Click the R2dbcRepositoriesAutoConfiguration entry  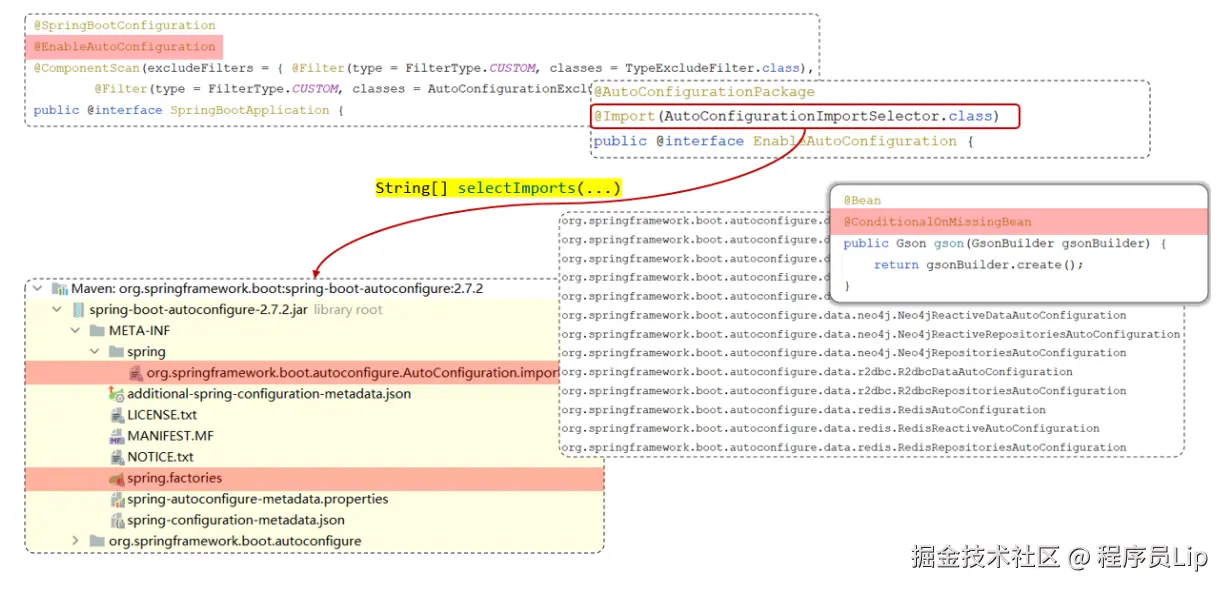tap(843, 391)
